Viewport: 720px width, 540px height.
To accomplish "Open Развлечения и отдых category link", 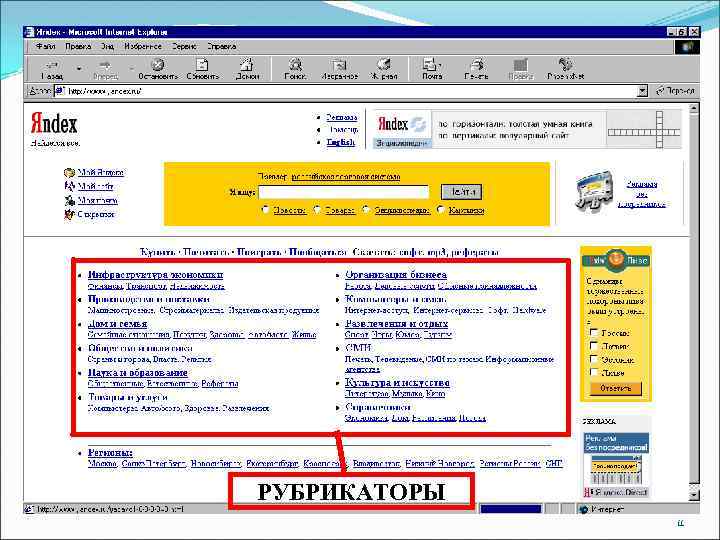I will [396, 324].
